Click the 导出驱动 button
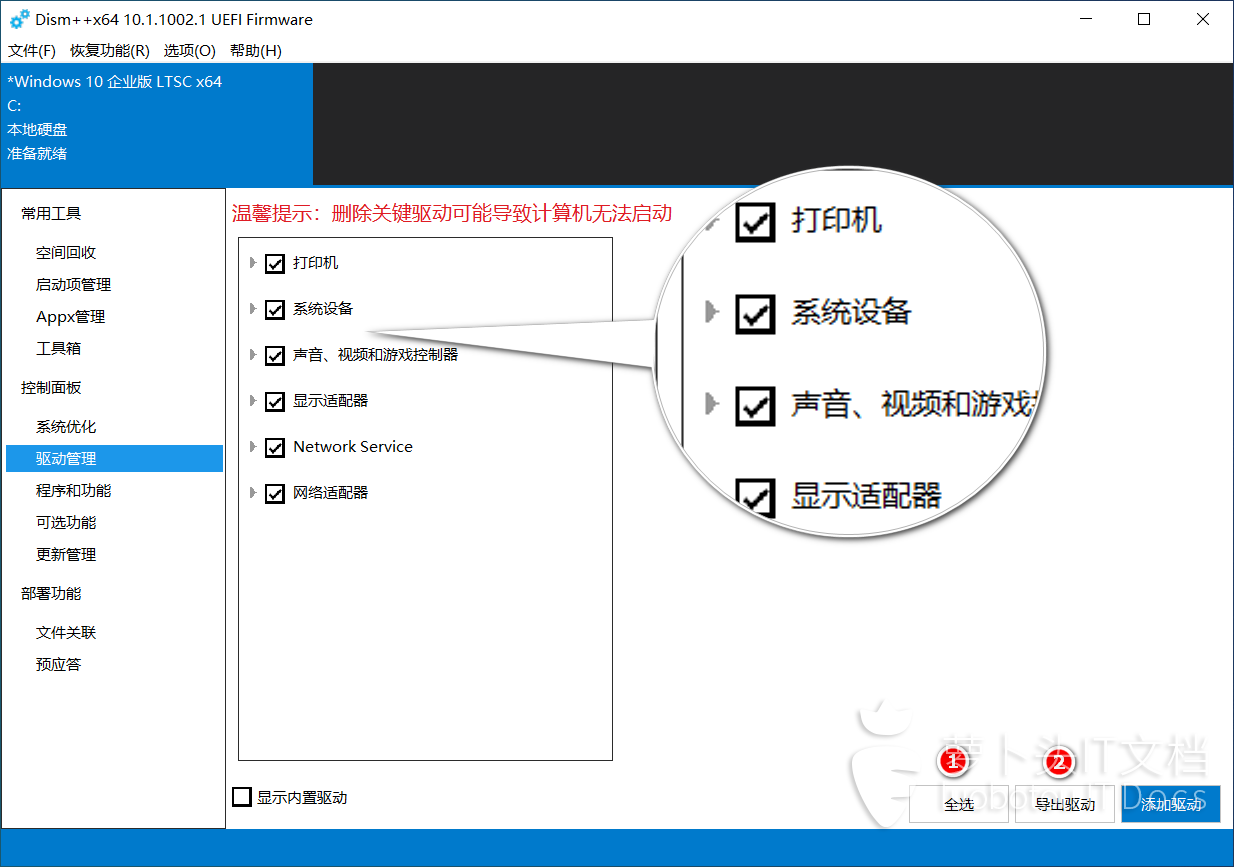 [x=1065, y=804]
